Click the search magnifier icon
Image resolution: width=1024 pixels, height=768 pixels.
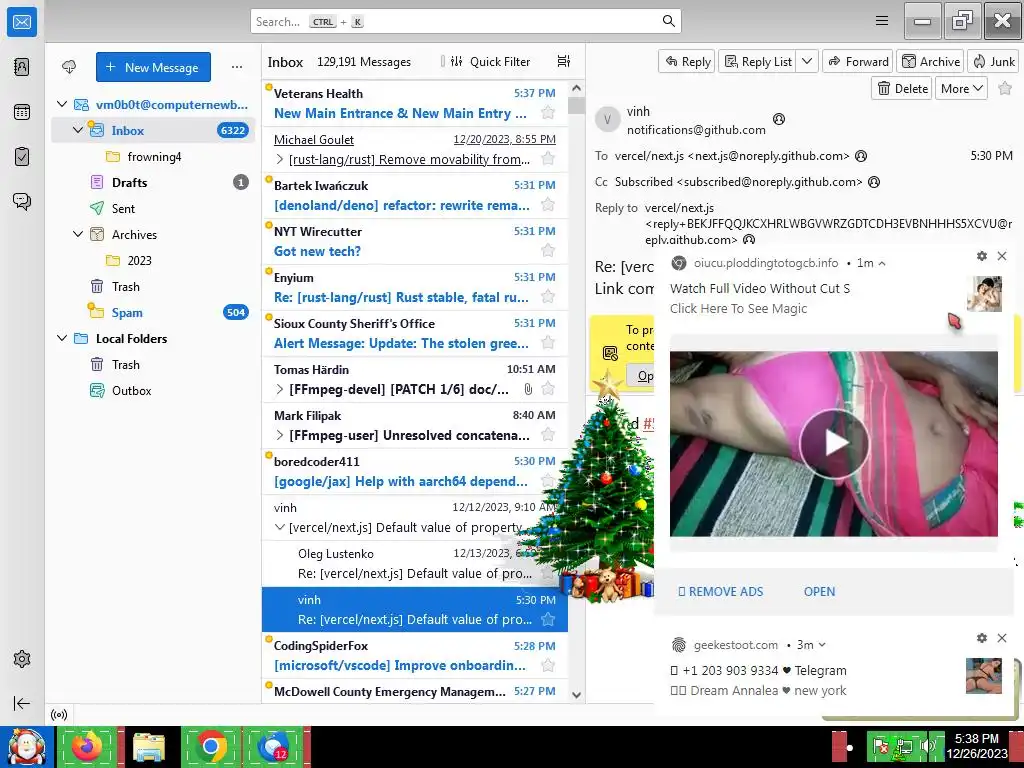[x=669, y=21]
